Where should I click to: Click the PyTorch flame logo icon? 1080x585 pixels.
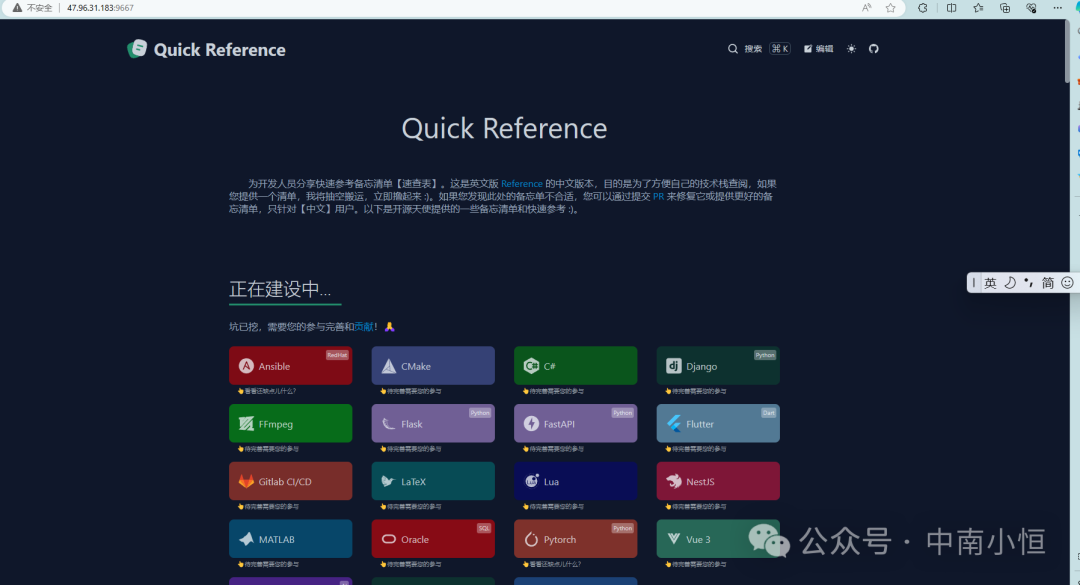pyautogui.click(x=531, y=538)
